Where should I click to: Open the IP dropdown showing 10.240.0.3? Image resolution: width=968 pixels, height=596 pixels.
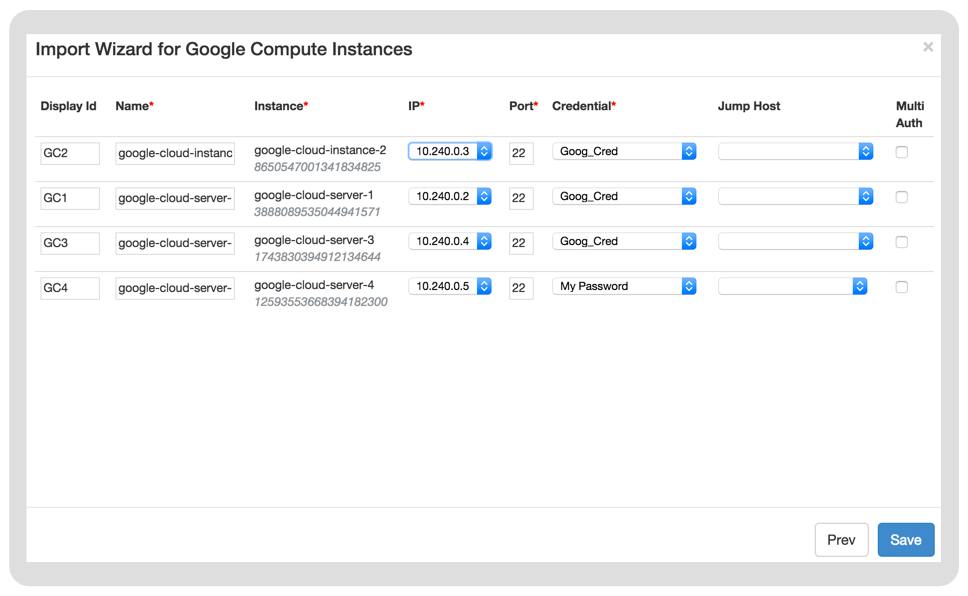[x=449, y=151]
